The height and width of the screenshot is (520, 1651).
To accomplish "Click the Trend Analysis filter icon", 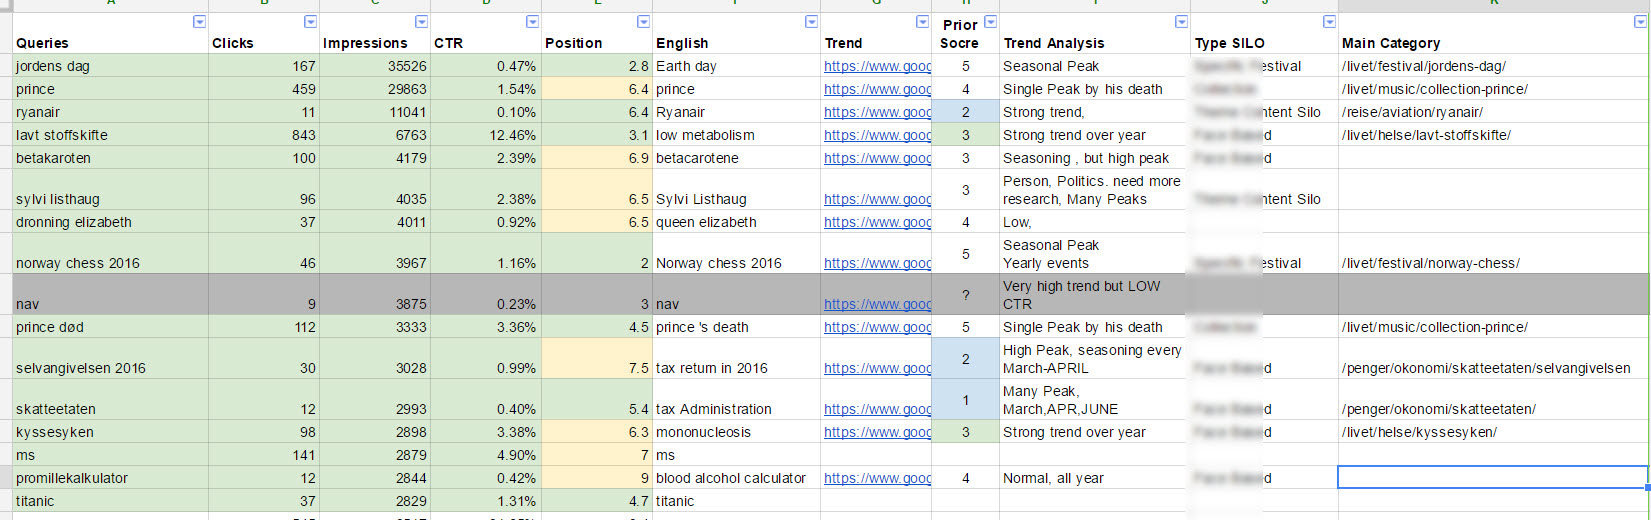I will (1181, 22).
